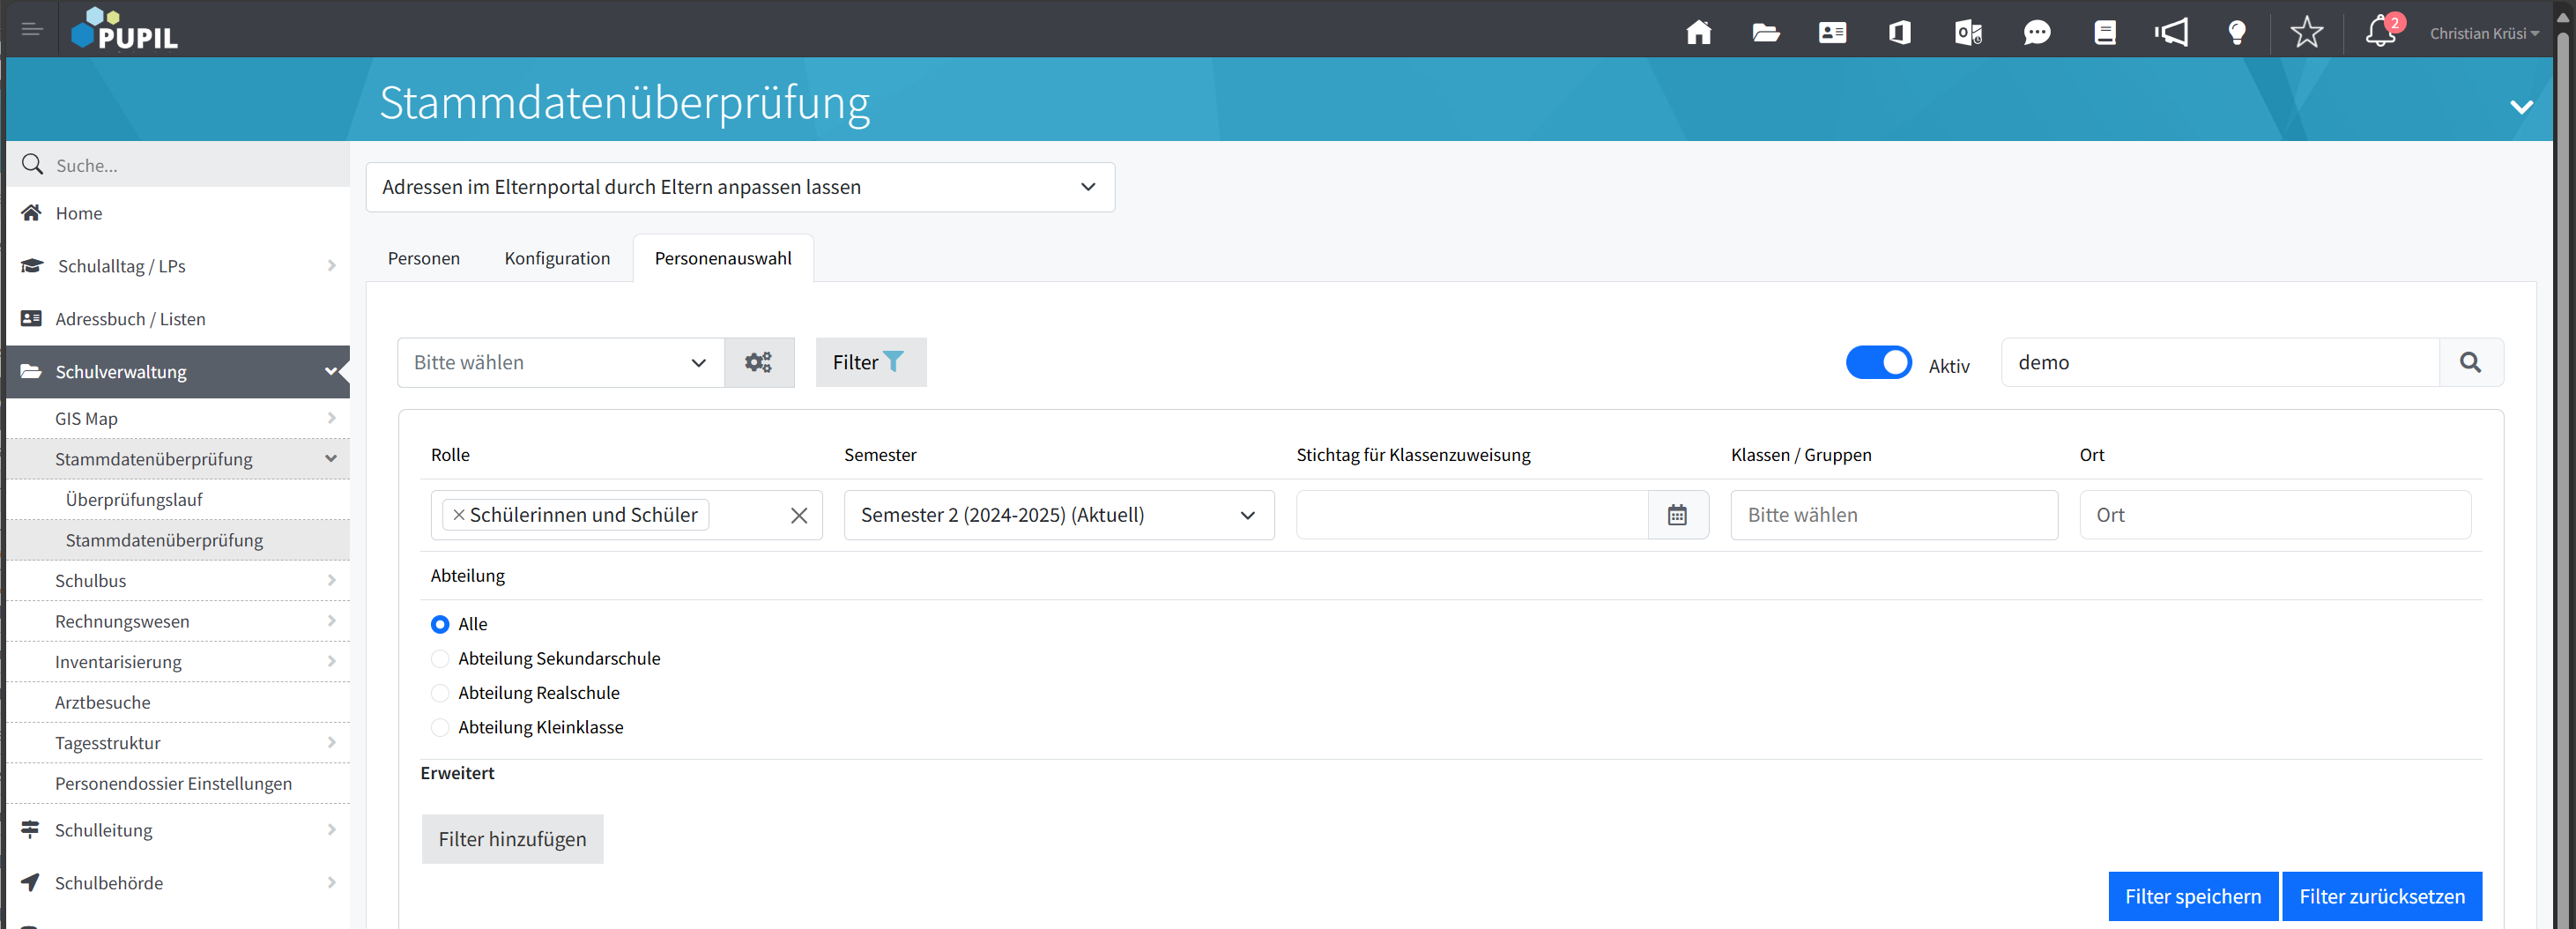Choose Abteilung Realschule radio option
The height and width of the screenshot is (929, 2576).
pos(440,693)
